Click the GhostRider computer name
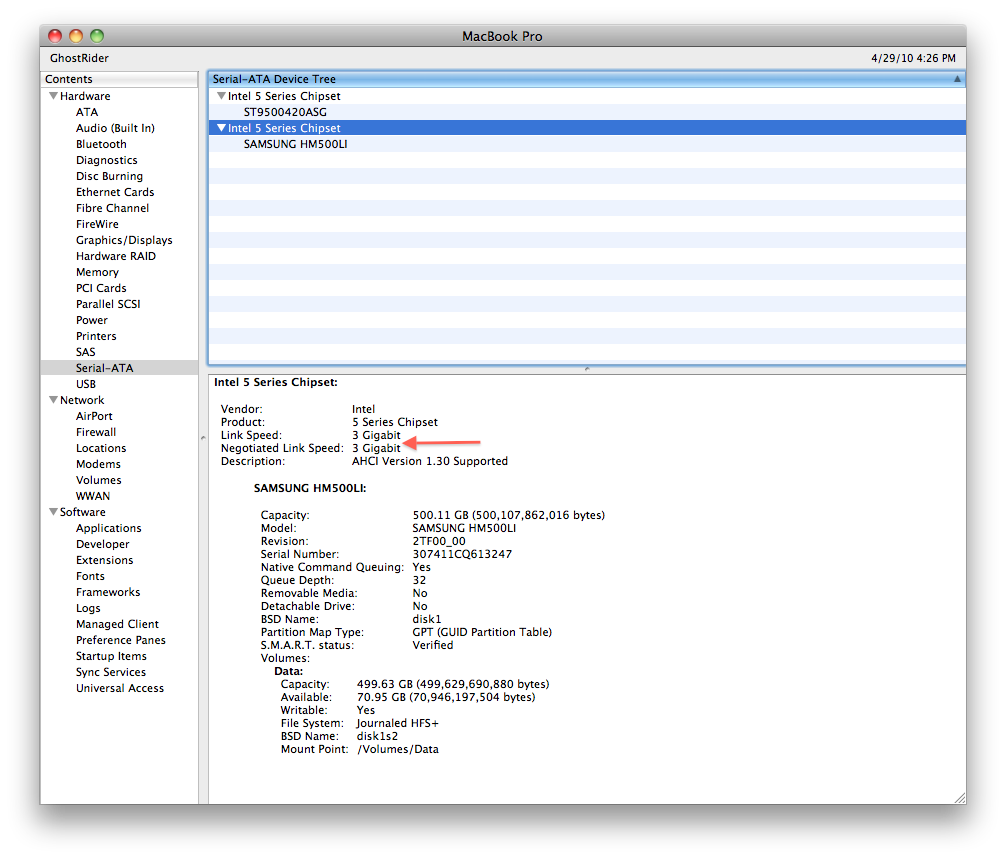Screen dimensions: 1006x859 [79, 58]
